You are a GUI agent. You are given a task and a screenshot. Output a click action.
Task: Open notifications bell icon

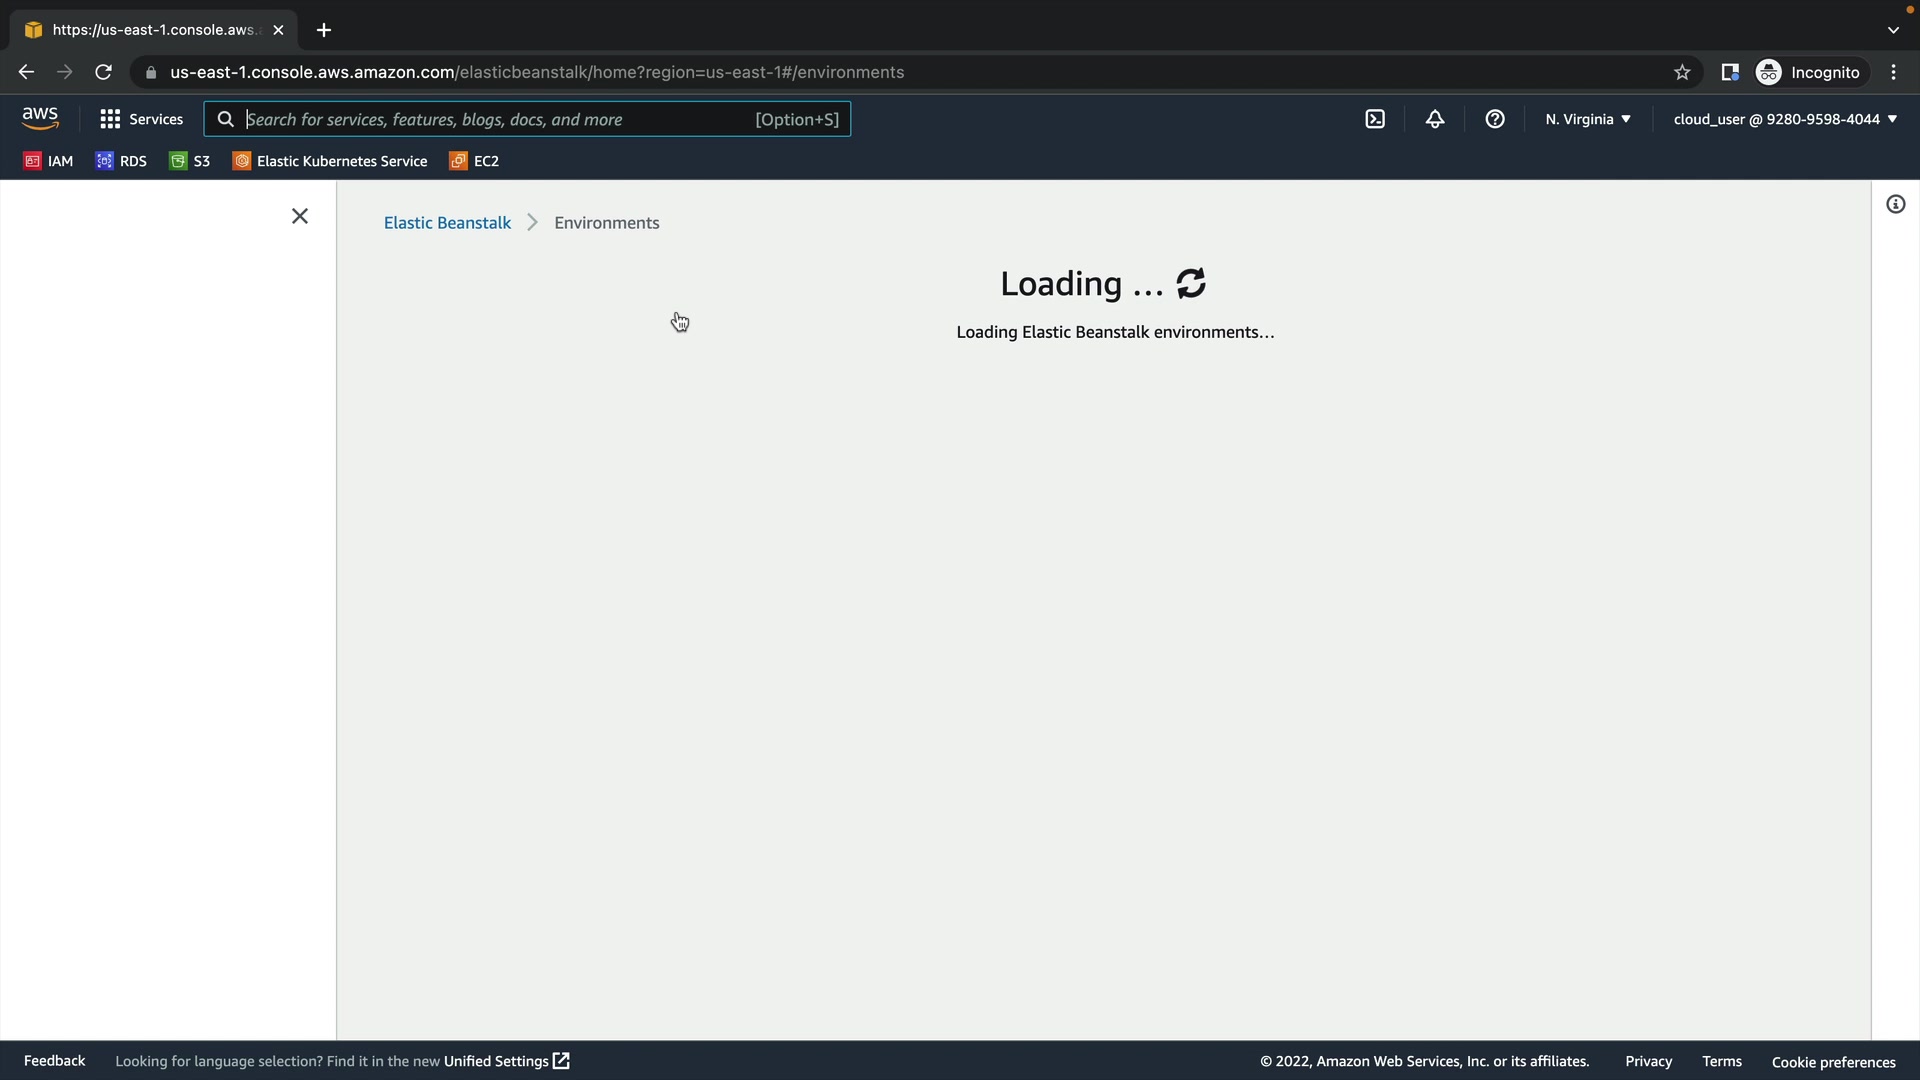tap(1435, 119)
